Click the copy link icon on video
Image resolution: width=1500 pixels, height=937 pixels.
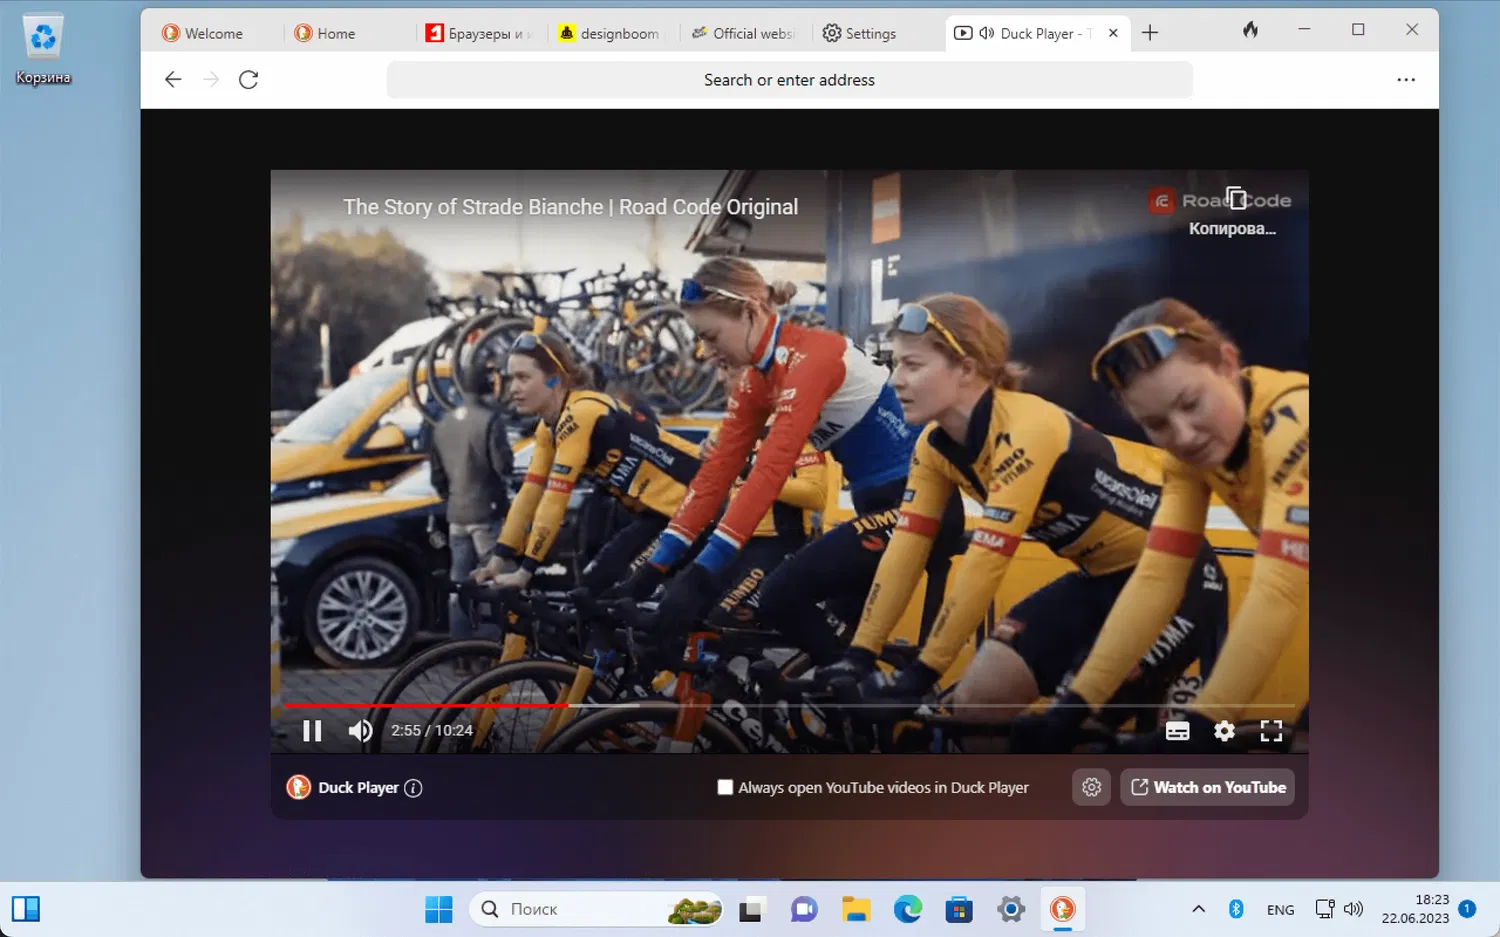pyautogui.click(x=1235, y=199)
